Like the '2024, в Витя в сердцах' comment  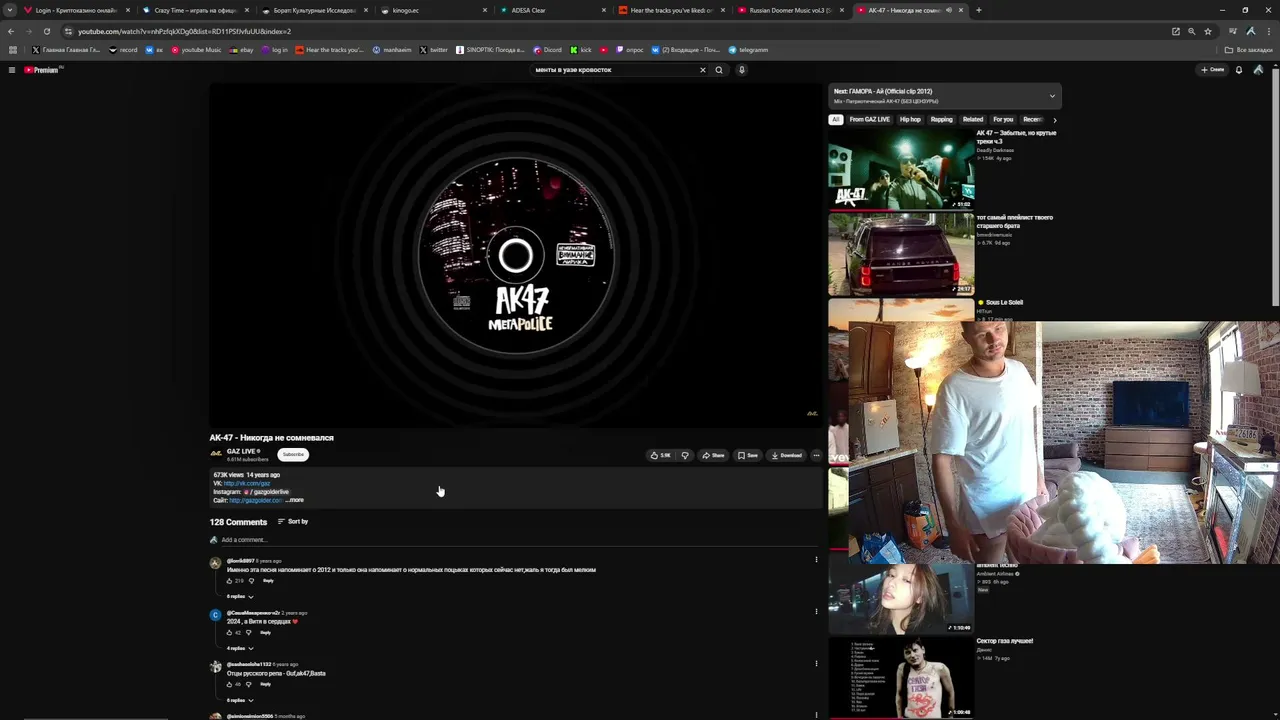click(x=229, y=633)
